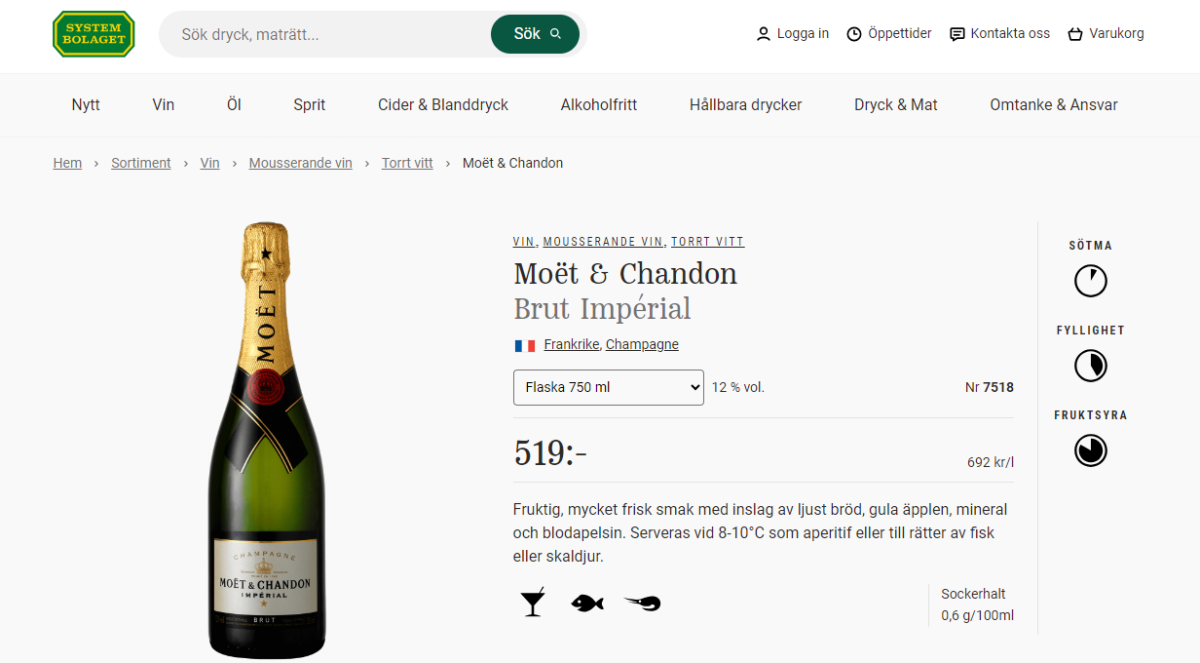Select the Alkoholfritt menu item
Viewport: 1200px width, 663px height.
click(598, 105)
